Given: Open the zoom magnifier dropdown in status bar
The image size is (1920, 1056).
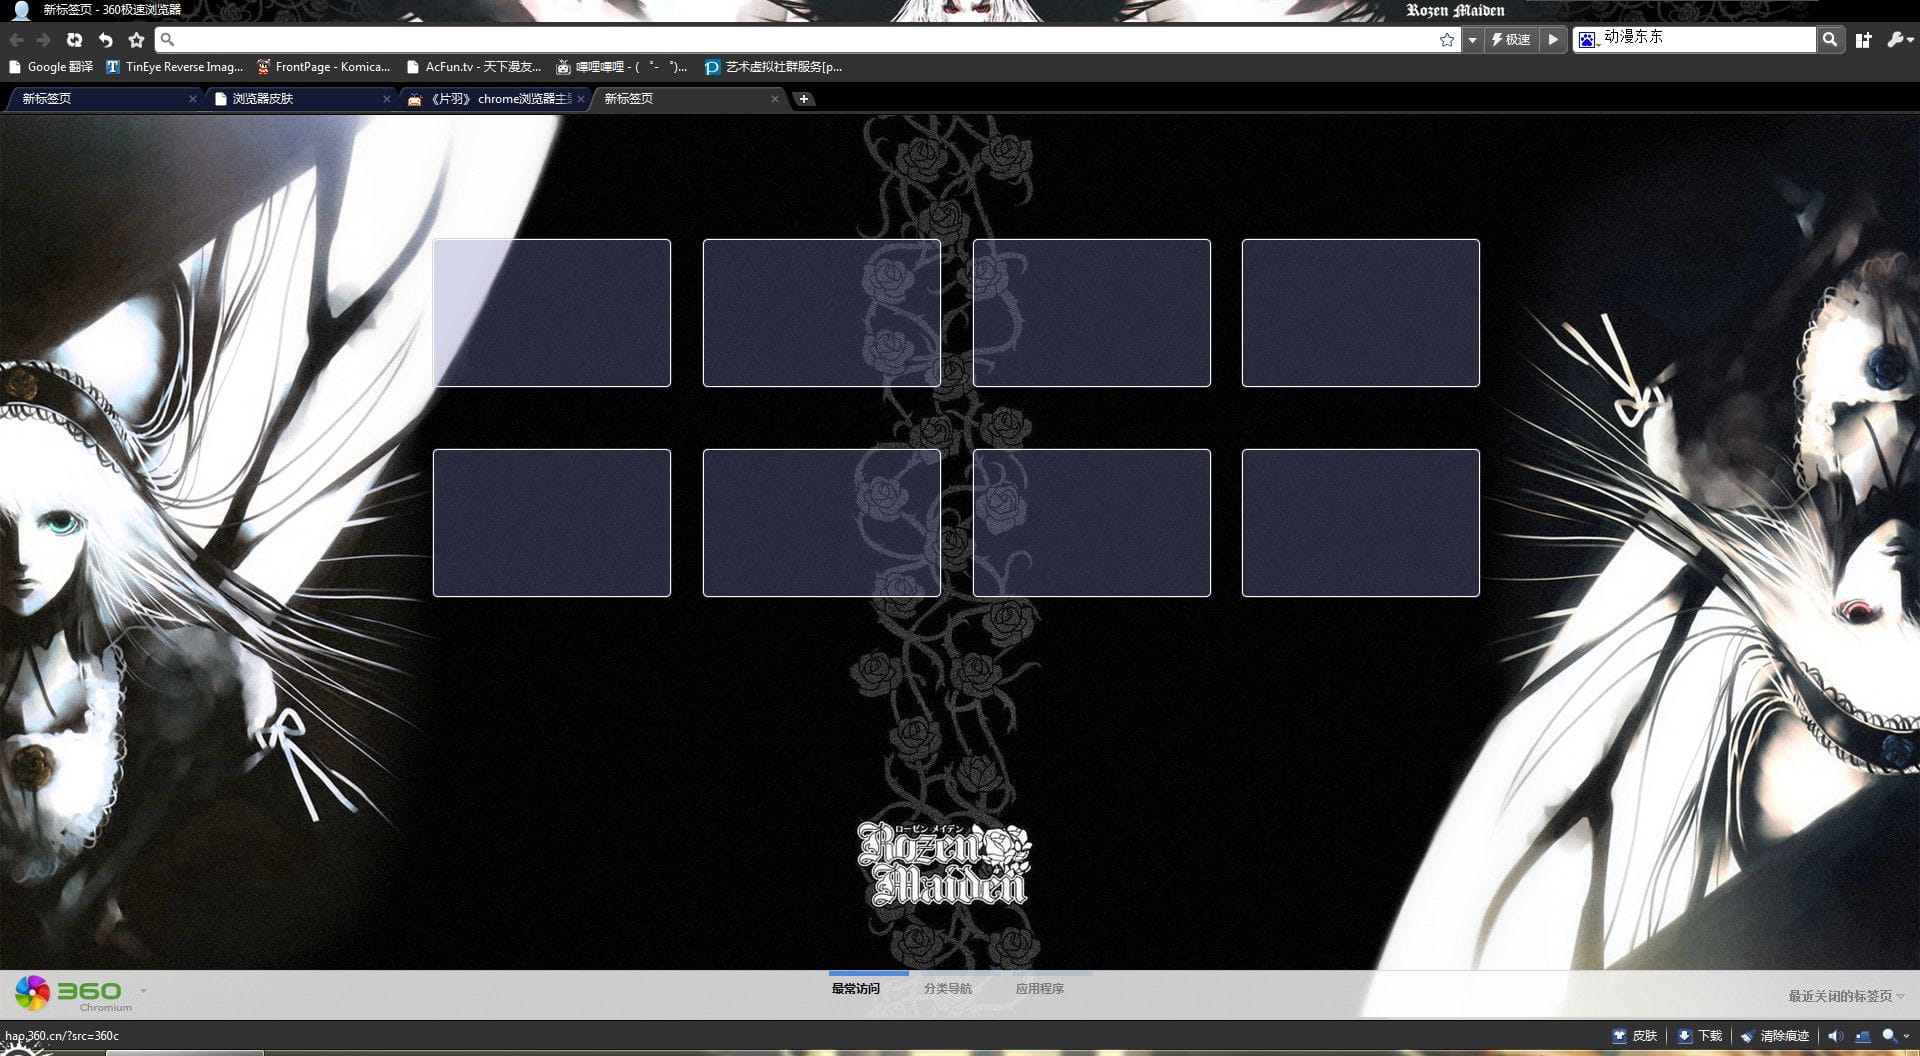Looking at the screenshot, I should click(1894, 1036).
